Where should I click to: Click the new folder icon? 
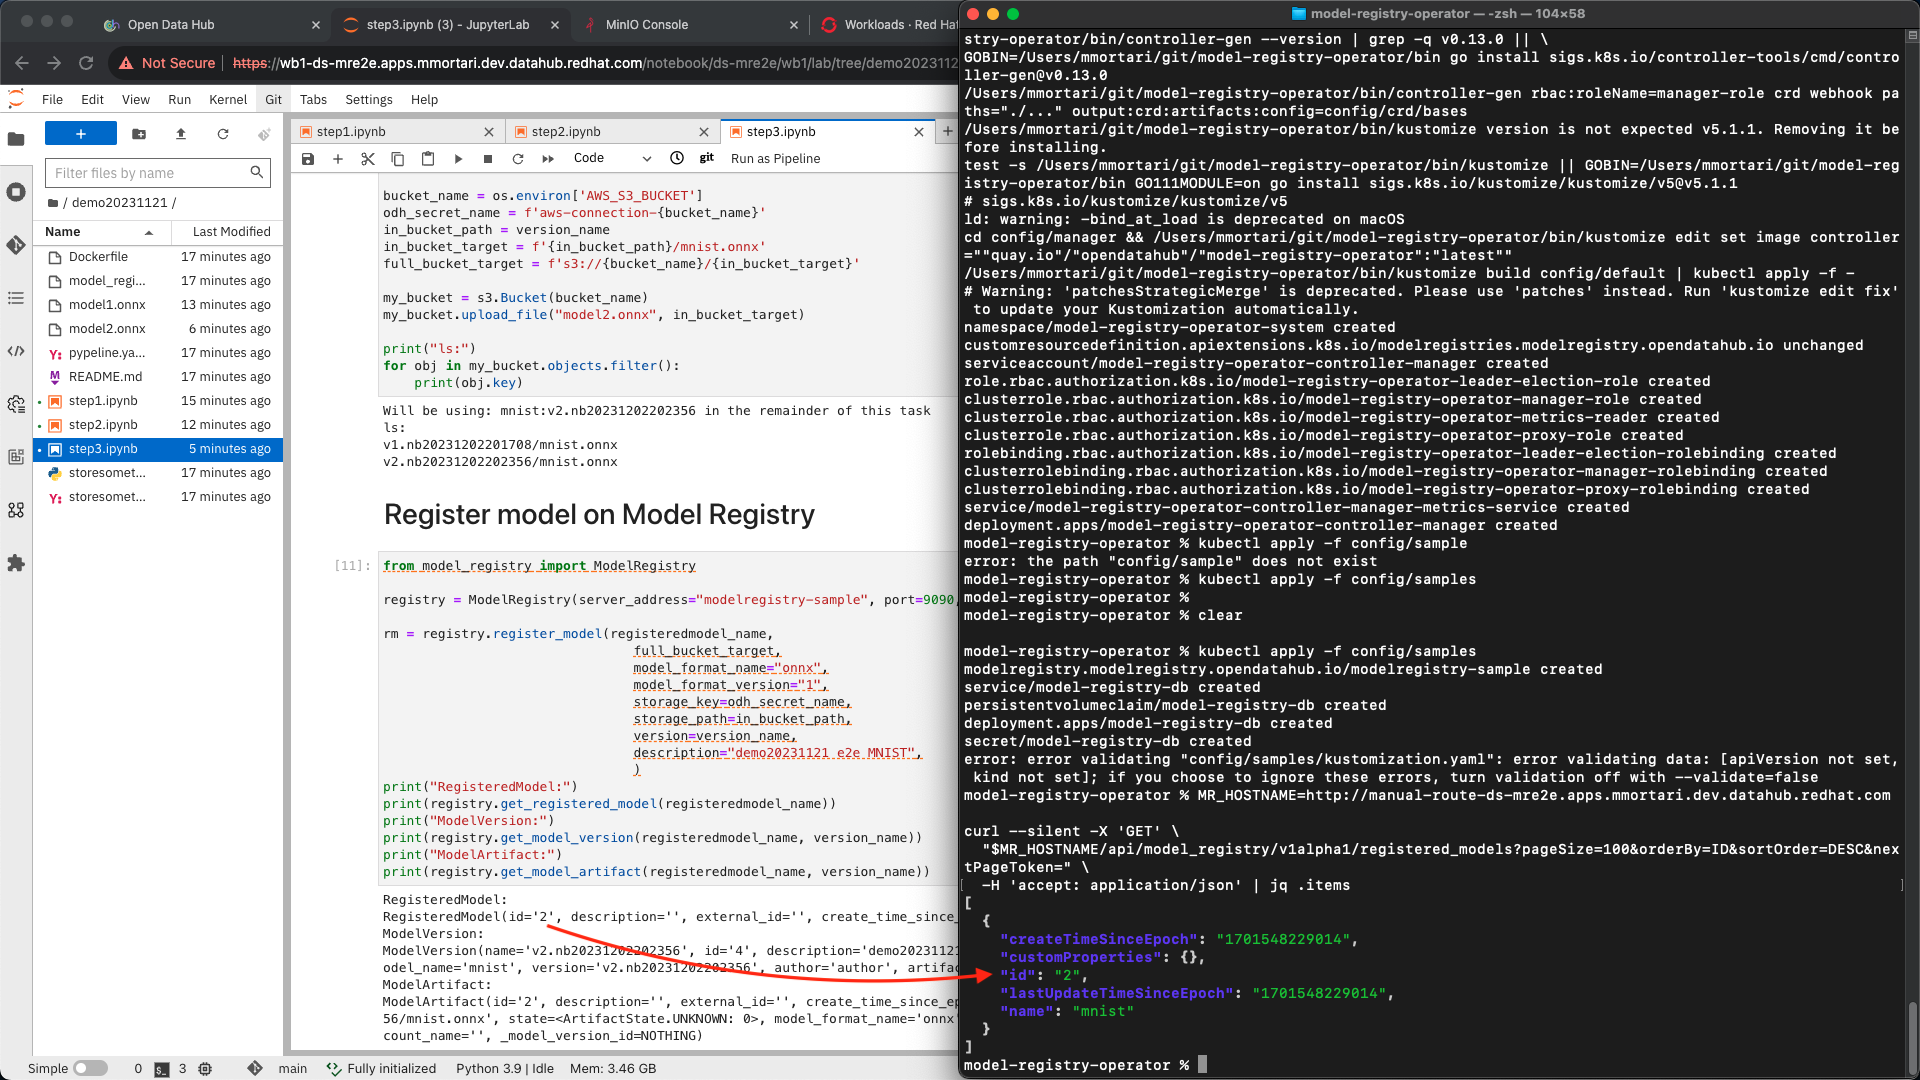click(139, 134)
